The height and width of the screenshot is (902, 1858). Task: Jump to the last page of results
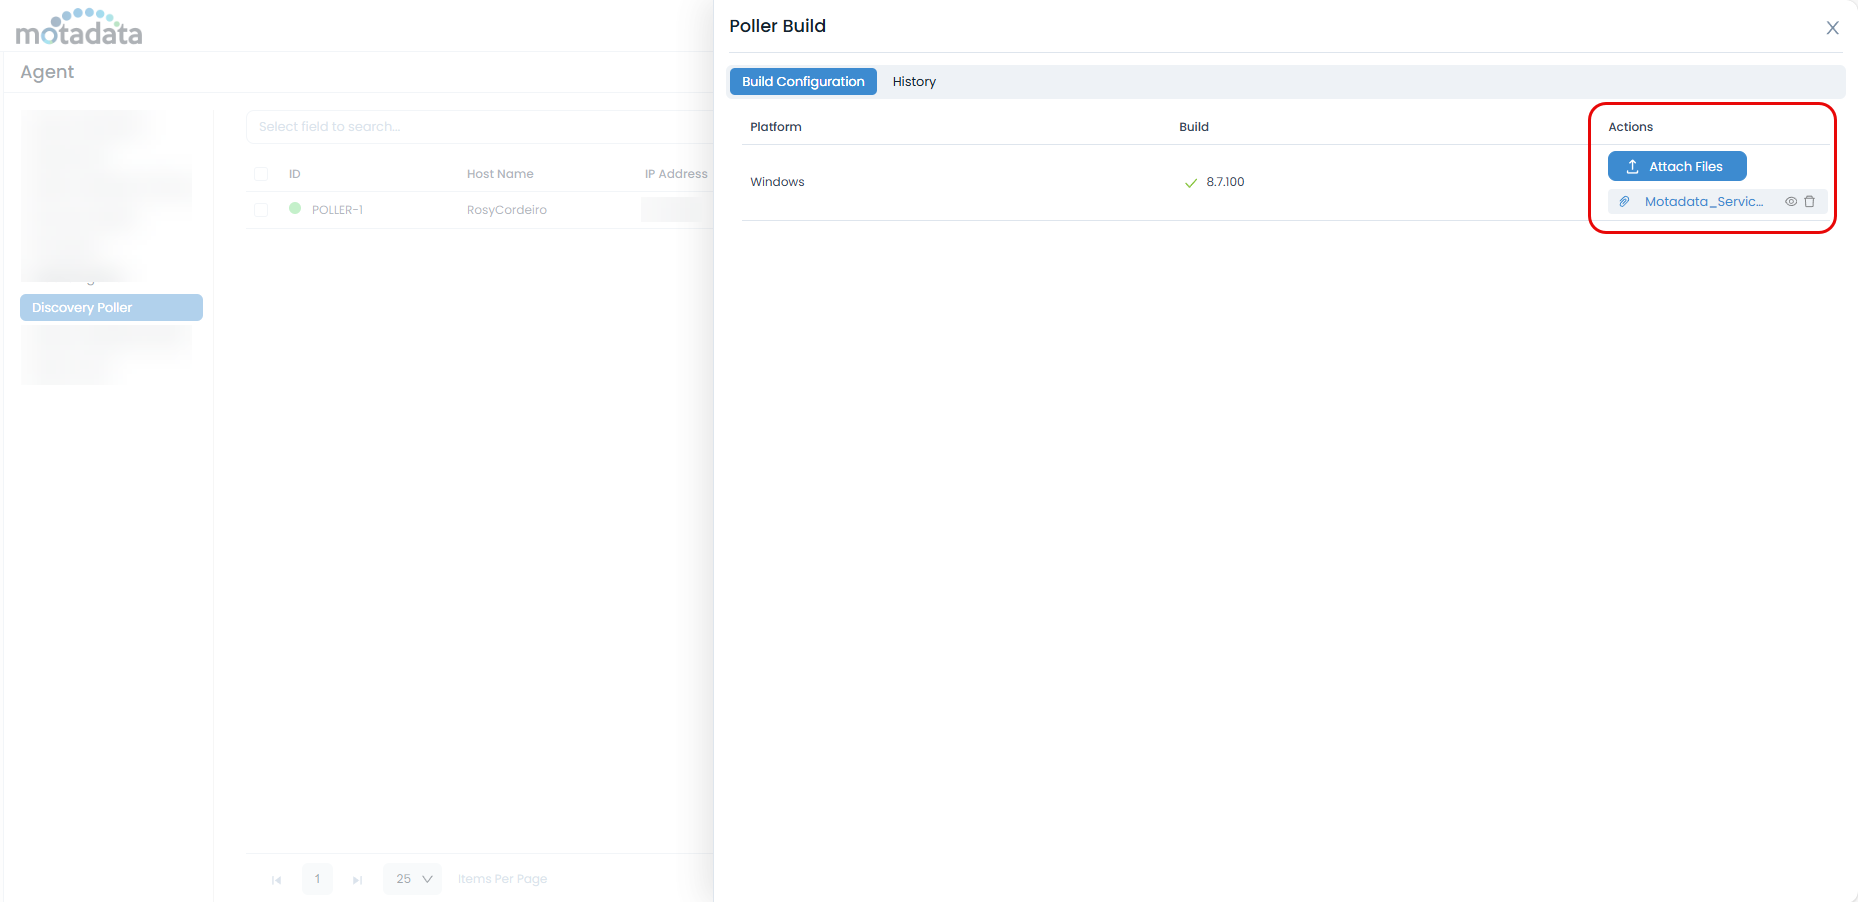click(357, 880)
